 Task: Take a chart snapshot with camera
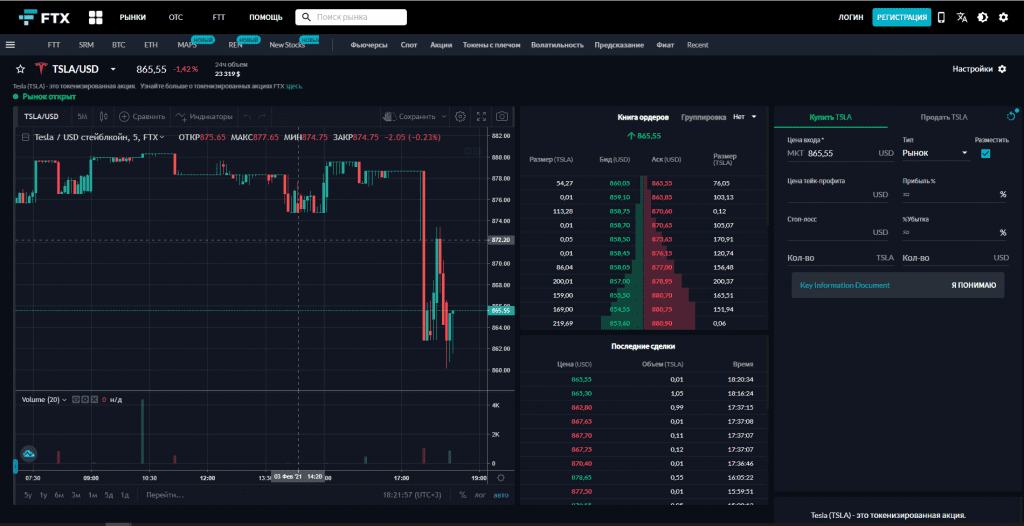502,116
